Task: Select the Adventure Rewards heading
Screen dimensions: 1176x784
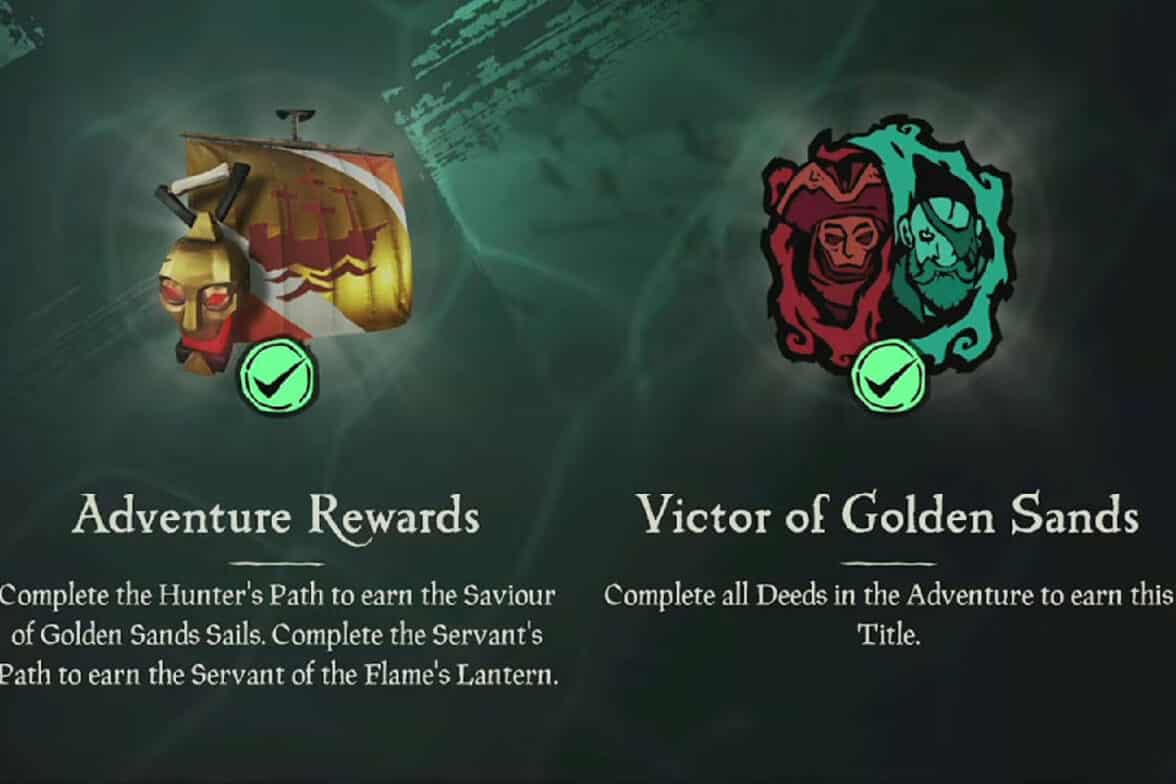Action: tap(277, 516)
